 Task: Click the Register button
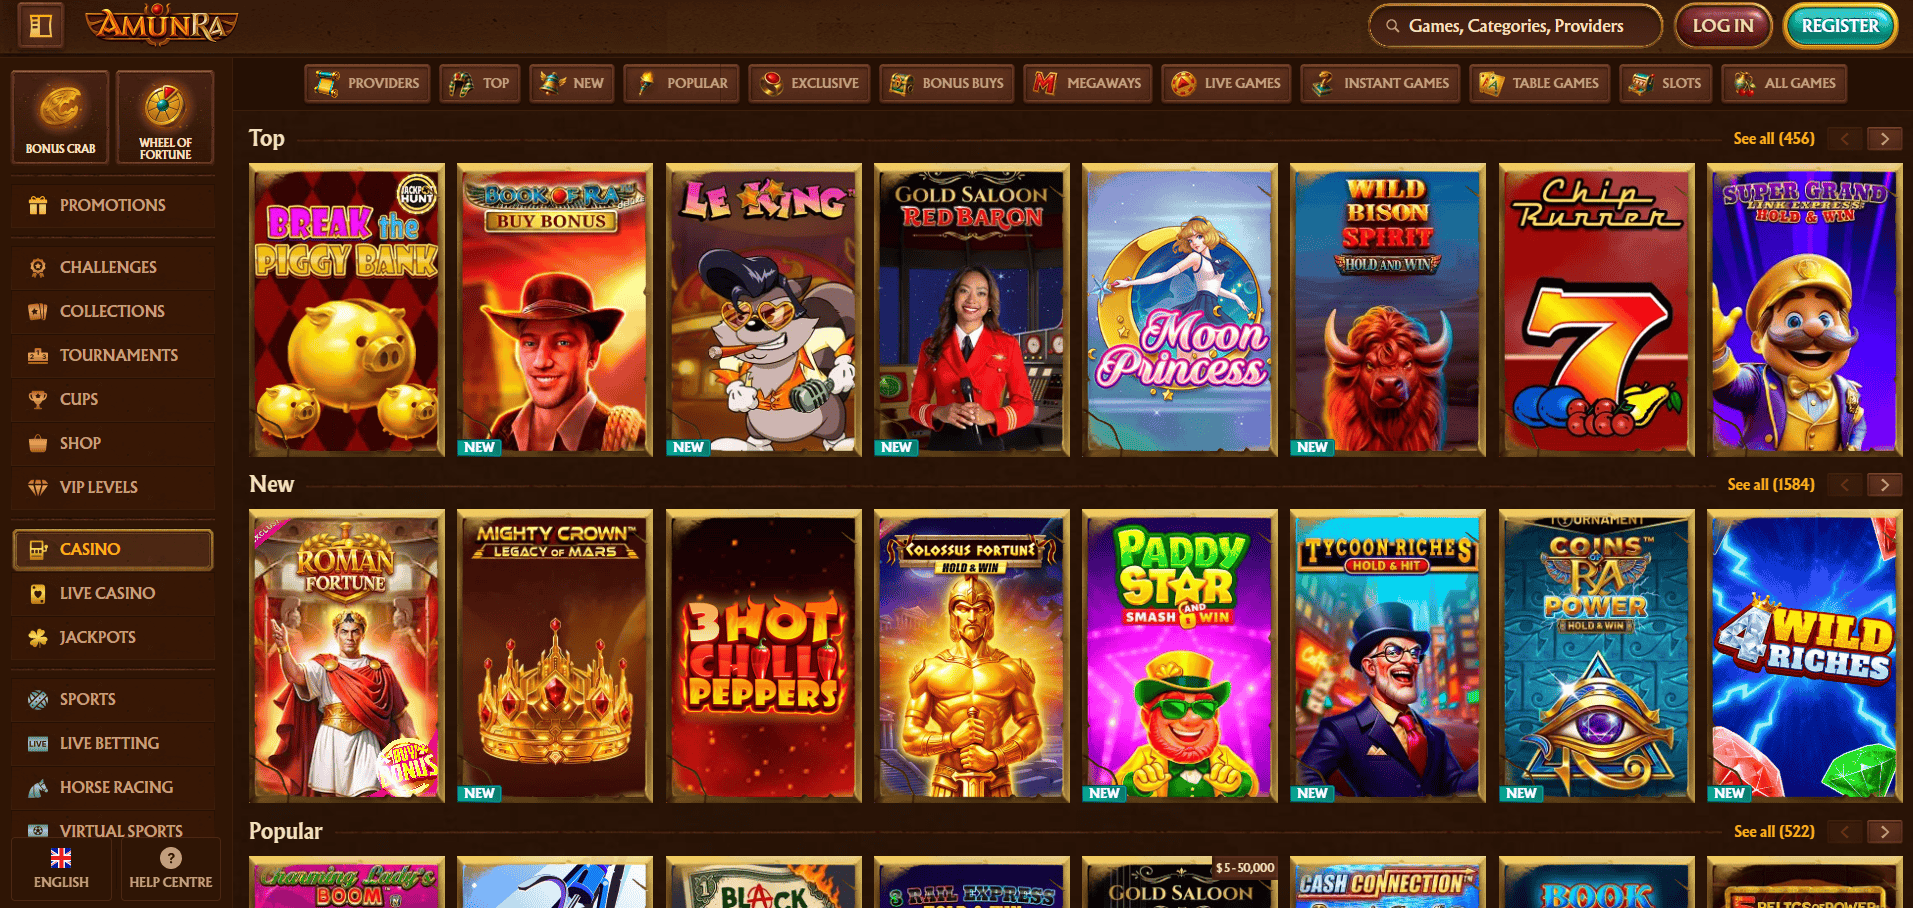(x=1840, y=26)
